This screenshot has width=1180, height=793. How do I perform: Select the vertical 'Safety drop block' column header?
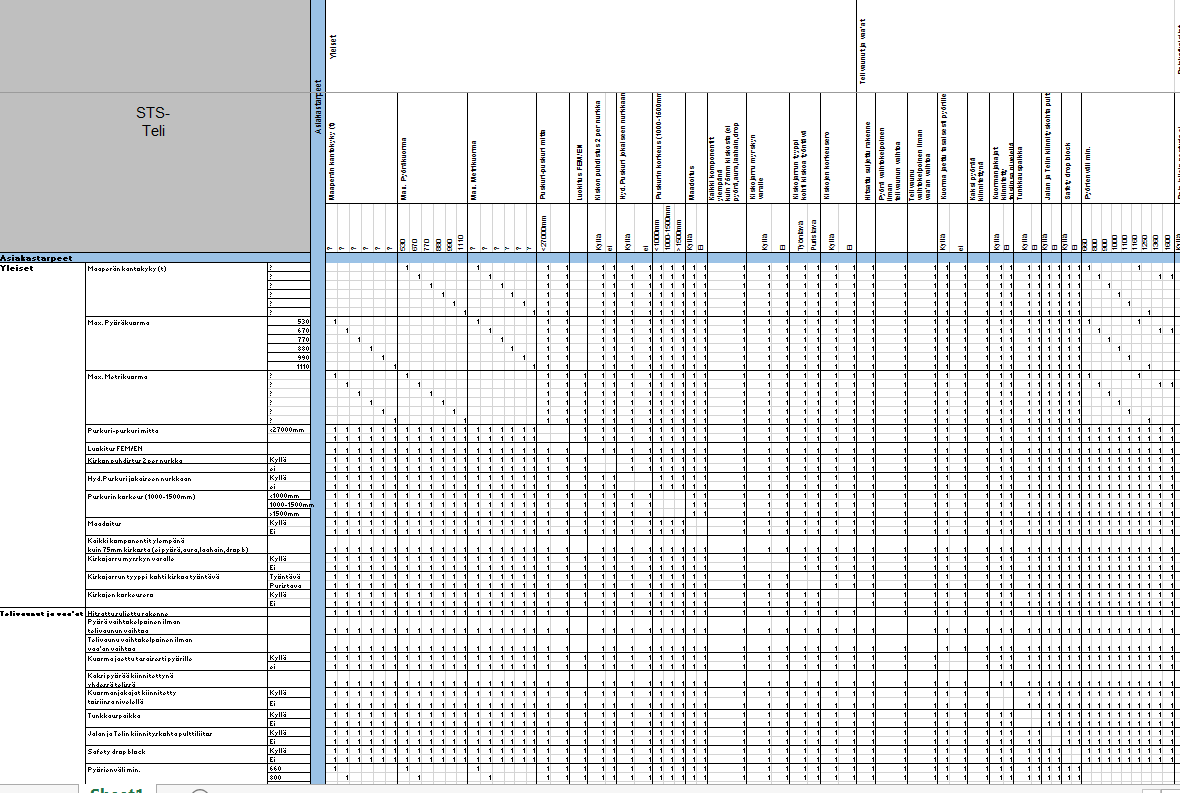point(1067,171)
